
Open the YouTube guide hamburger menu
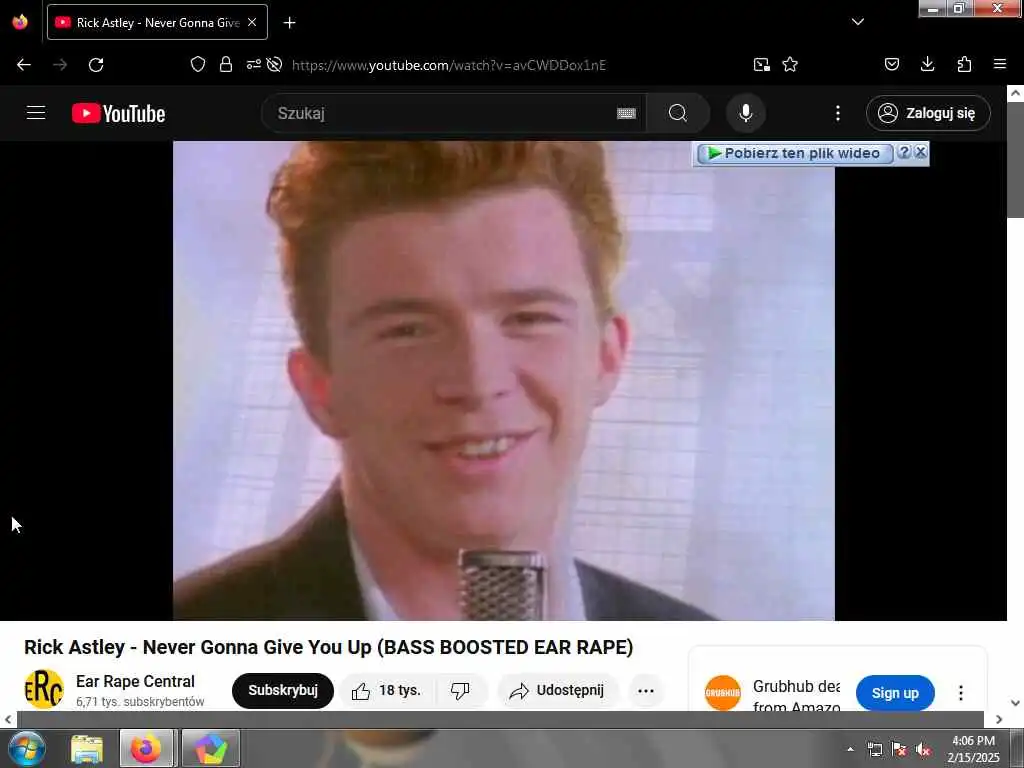pos(36,113)
